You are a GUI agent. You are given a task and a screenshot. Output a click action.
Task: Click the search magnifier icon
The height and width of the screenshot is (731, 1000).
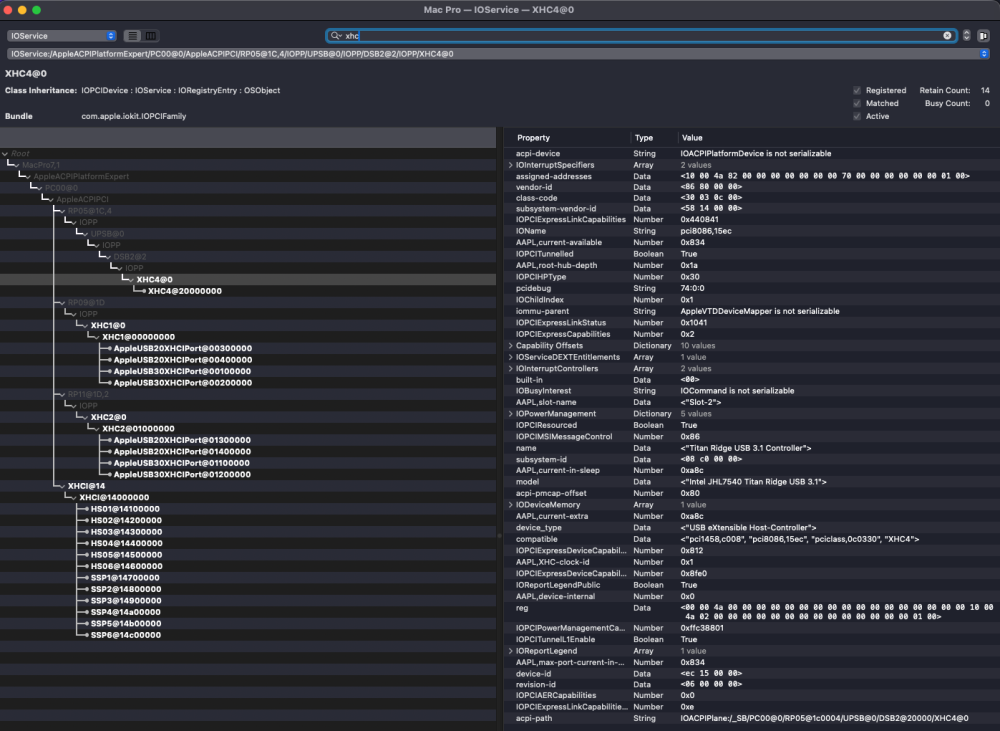[335, 36]
